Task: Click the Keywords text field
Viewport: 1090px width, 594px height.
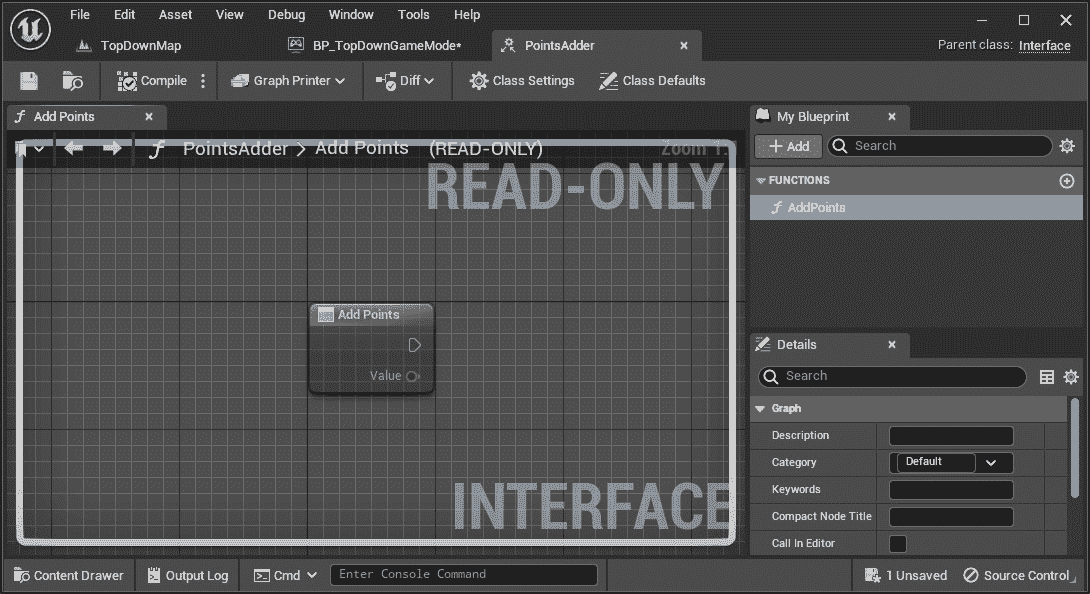Action: coord(951,490)
